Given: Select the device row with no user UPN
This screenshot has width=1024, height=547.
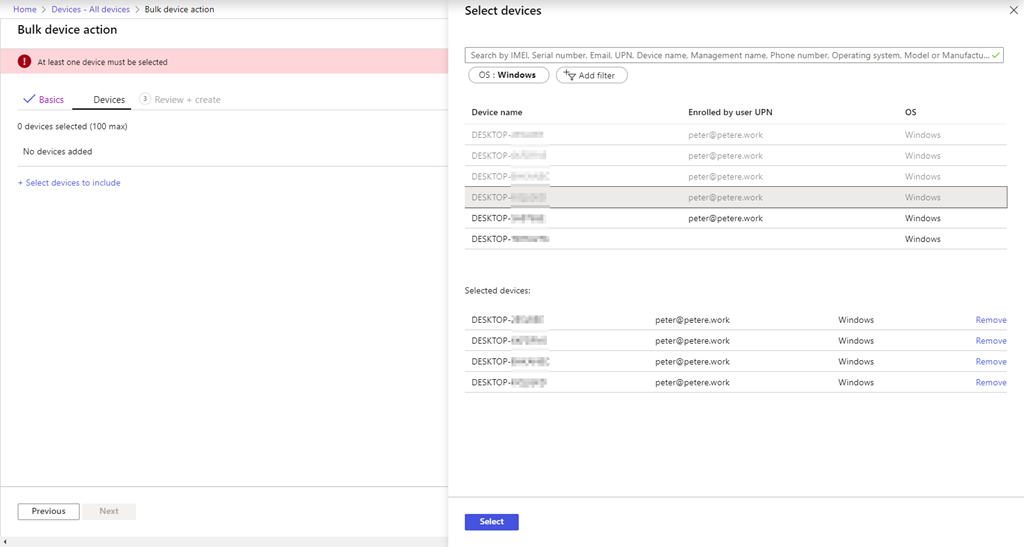Looking at the screenshot, I should click(735, 239).
